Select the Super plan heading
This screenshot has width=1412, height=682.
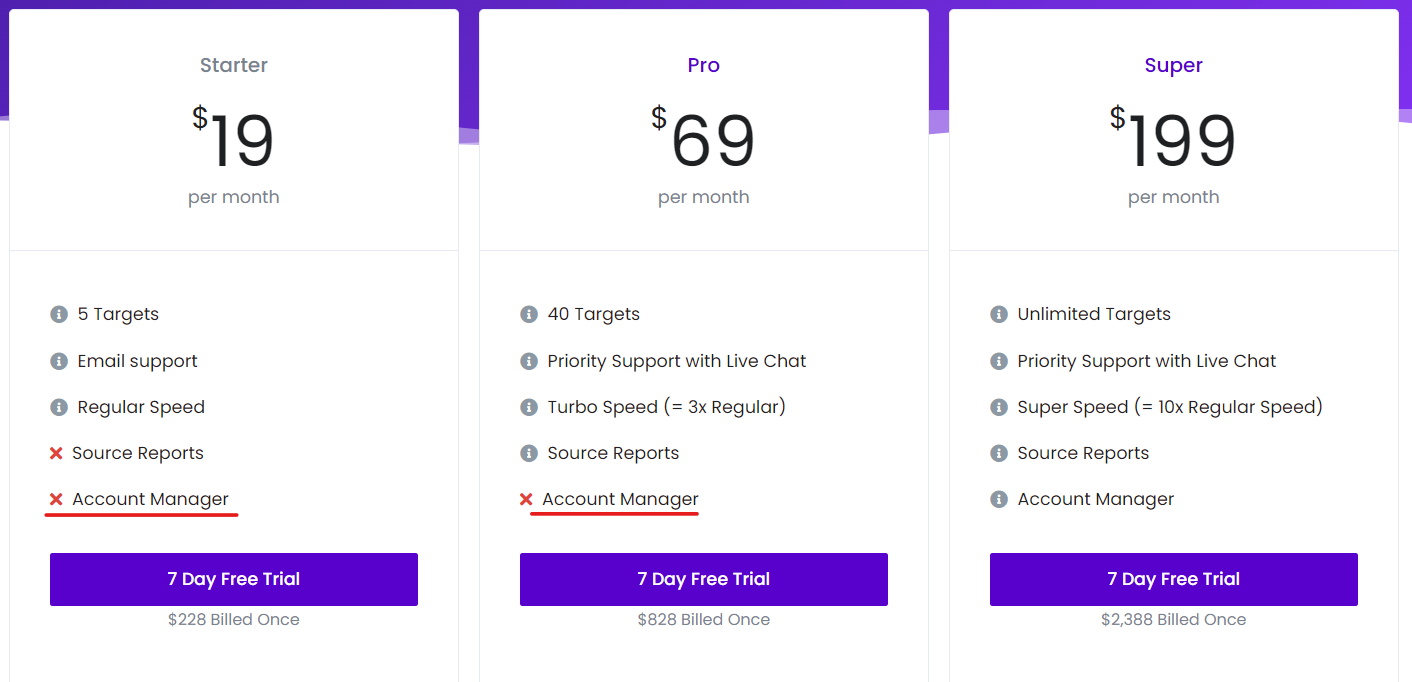tap(1174, 65)
